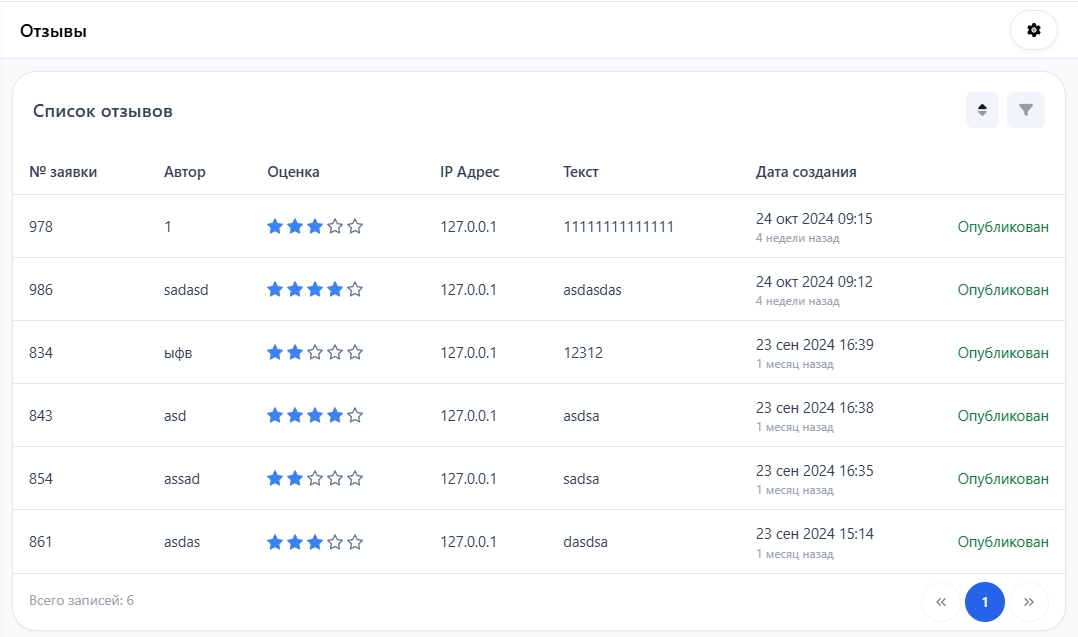Click the "Автор" column header
Viewport: 1078px width, 637px height.
(185, 172)
